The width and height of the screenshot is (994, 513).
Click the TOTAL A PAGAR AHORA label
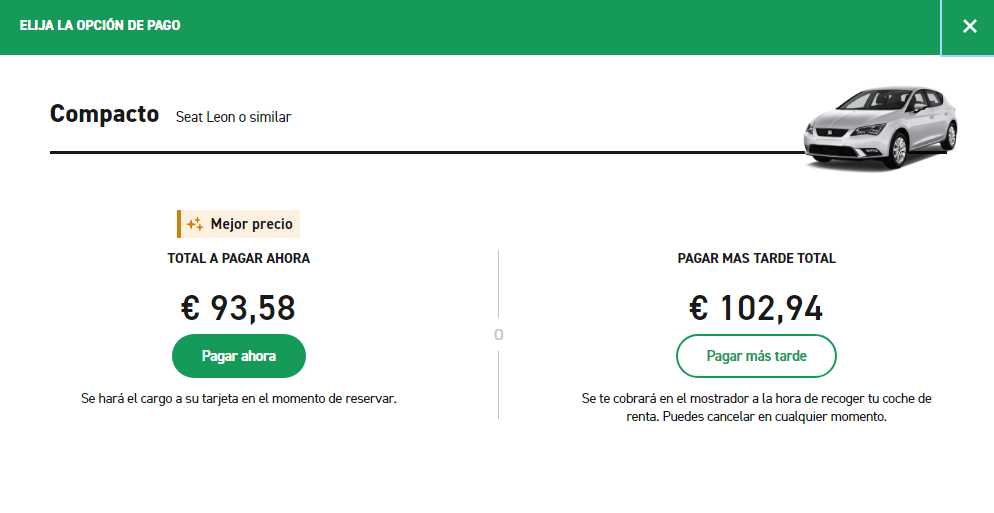[238, 258]
